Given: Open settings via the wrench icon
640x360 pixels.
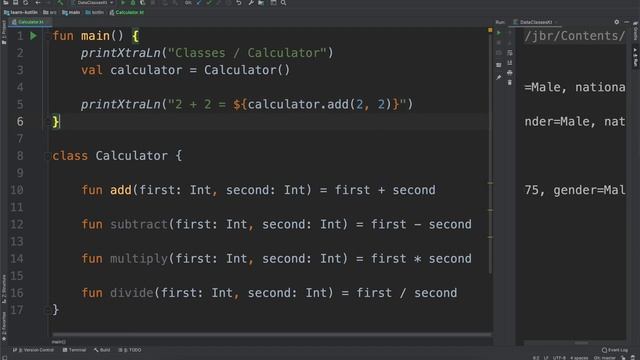Looking at the screenshot, I should [x=251, y=2].
